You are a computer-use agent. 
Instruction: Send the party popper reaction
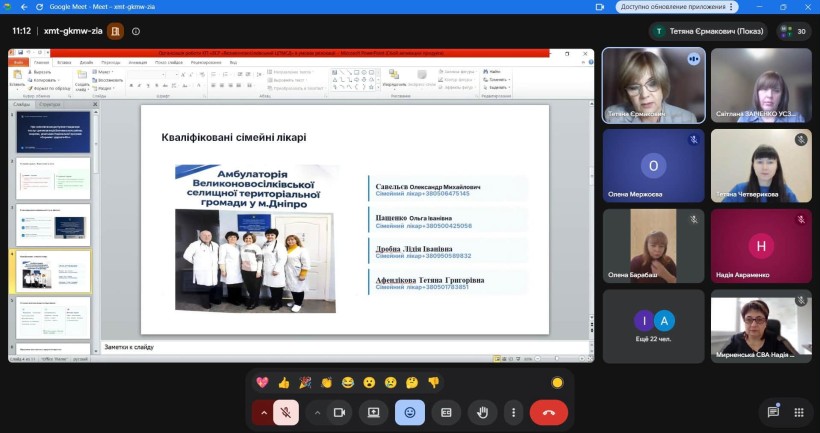pos(305,383)
